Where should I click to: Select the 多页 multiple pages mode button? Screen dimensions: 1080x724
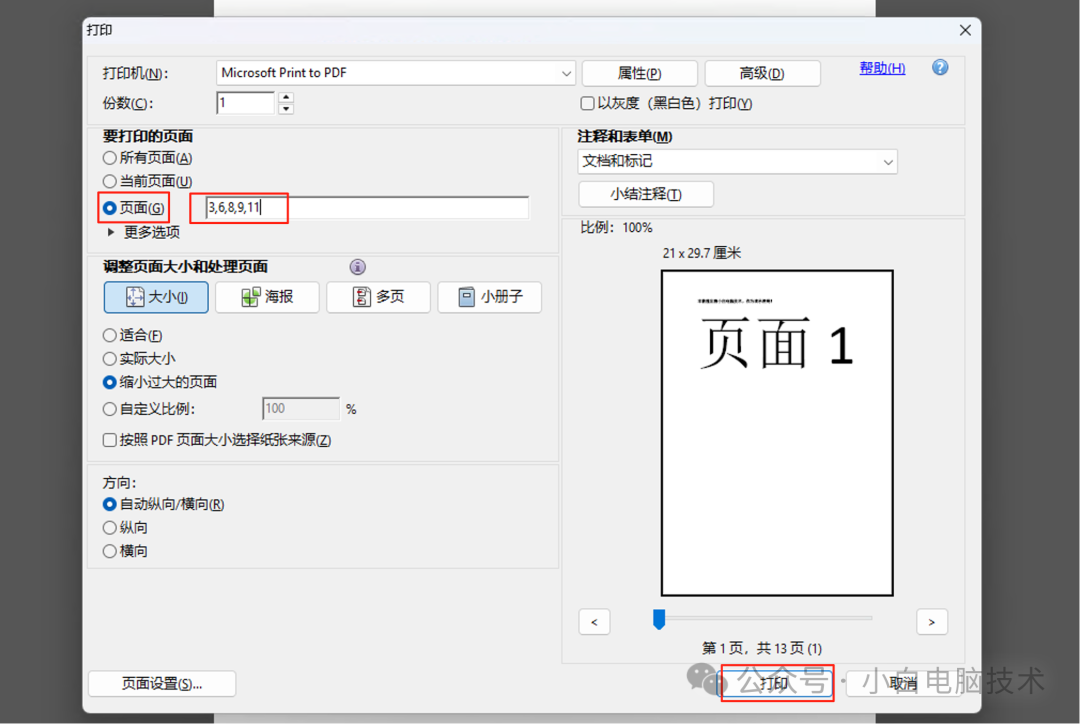[x=378, y=297]
